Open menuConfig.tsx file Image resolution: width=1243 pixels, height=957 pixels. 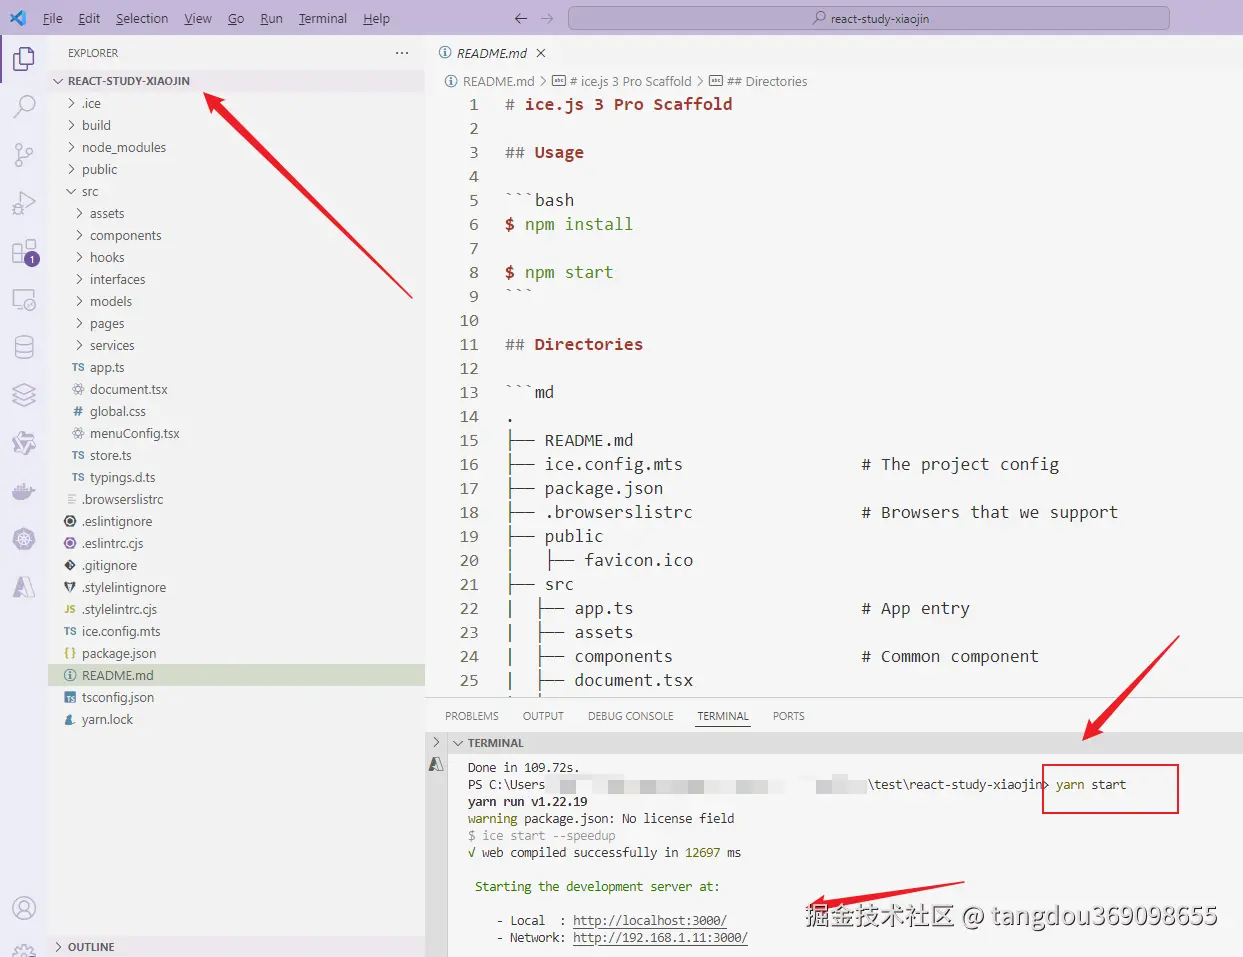click(236, 433)
